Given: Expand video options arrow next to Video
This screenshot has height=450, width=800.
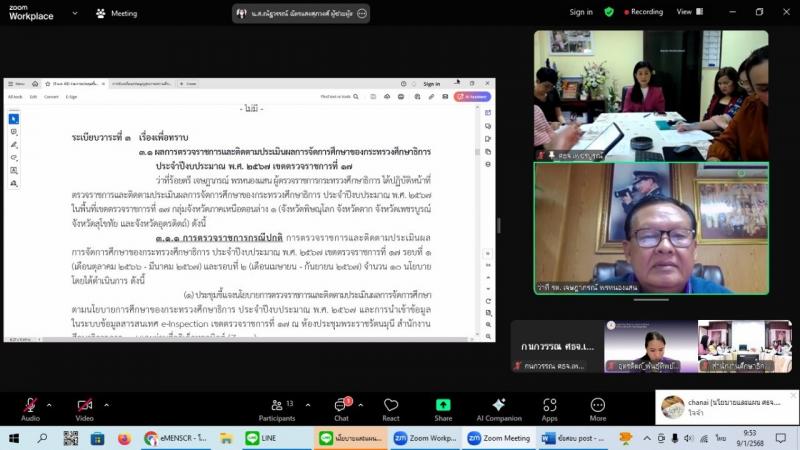Looking at the screenshot, I should click(x=106, y=405).
